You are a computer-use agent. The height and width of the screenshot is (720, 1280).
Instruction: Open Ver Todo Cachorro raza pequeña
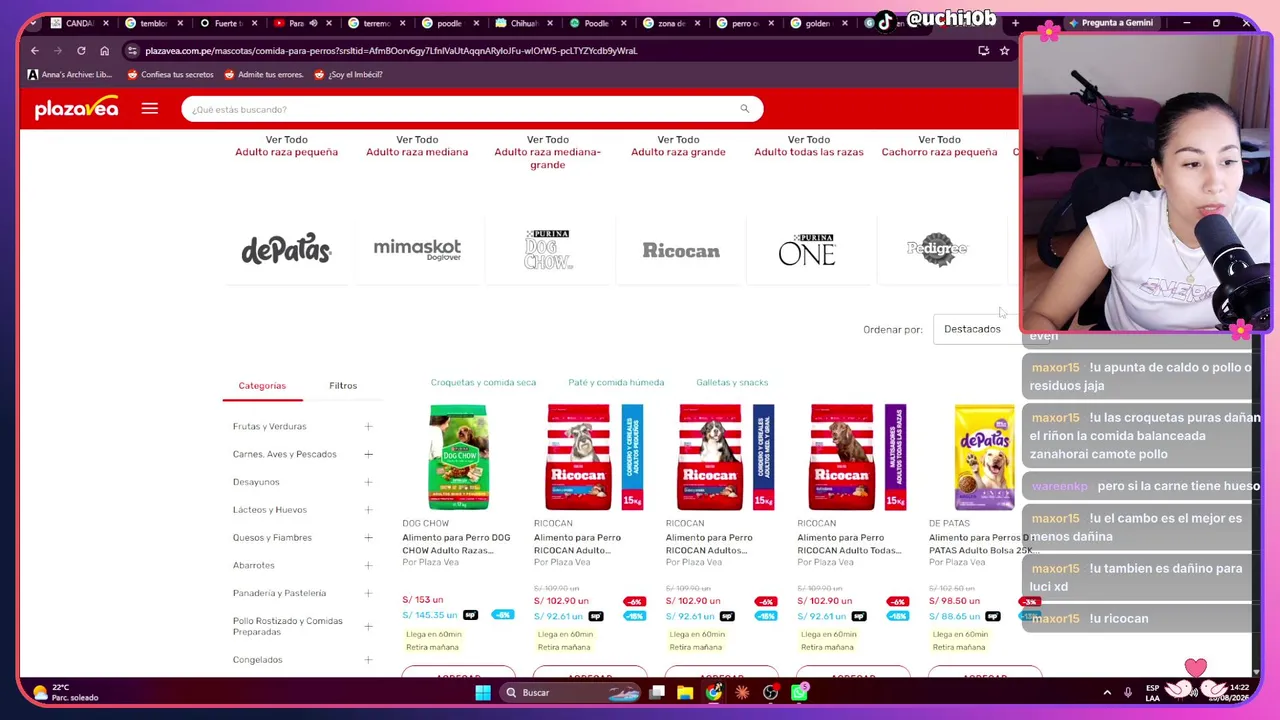(939, 146)
